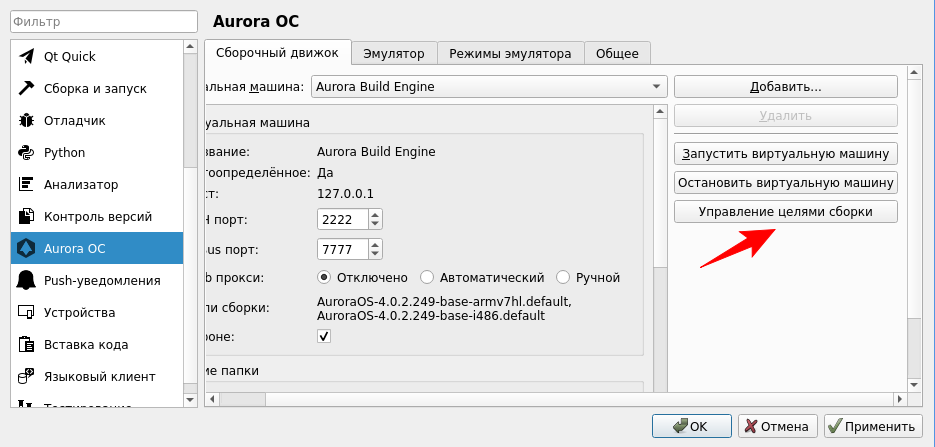
Task: Choose Автоматический proxy radio option
Action: pyautogui.click(x=427, y=277)
